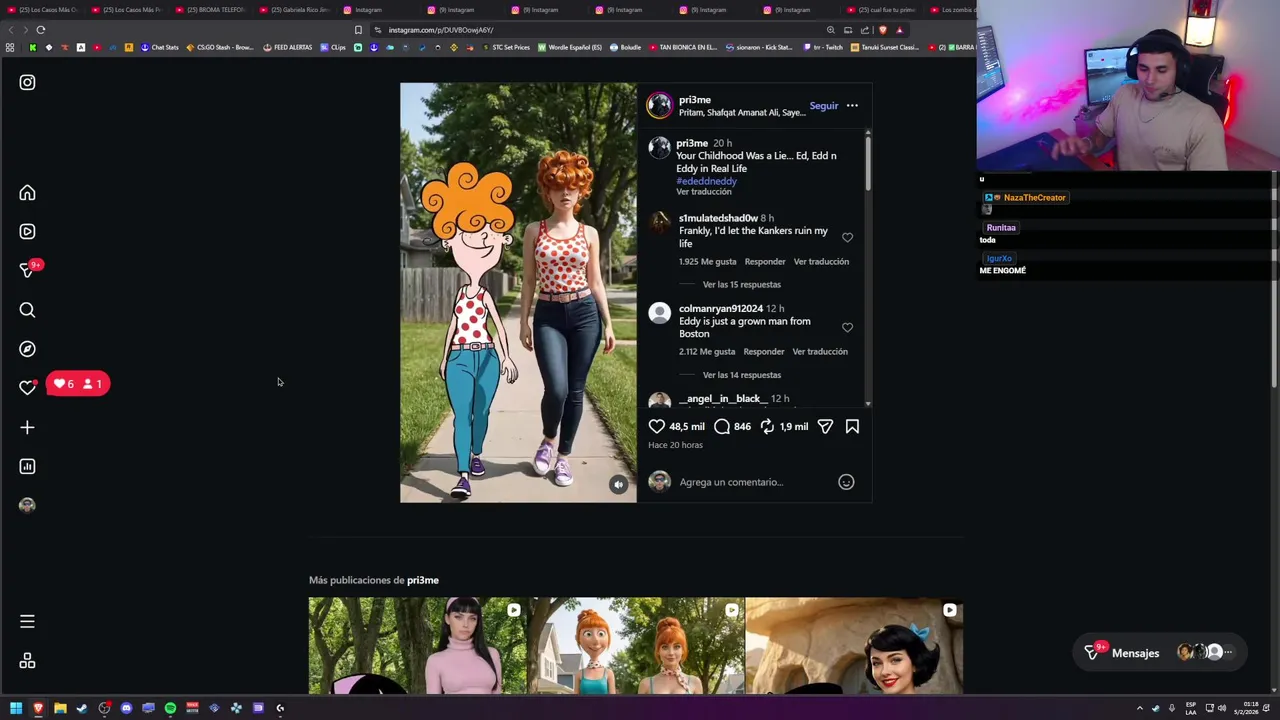
Task: Follow pri3me with Seguir button
Action: click(x=824, y=106)
